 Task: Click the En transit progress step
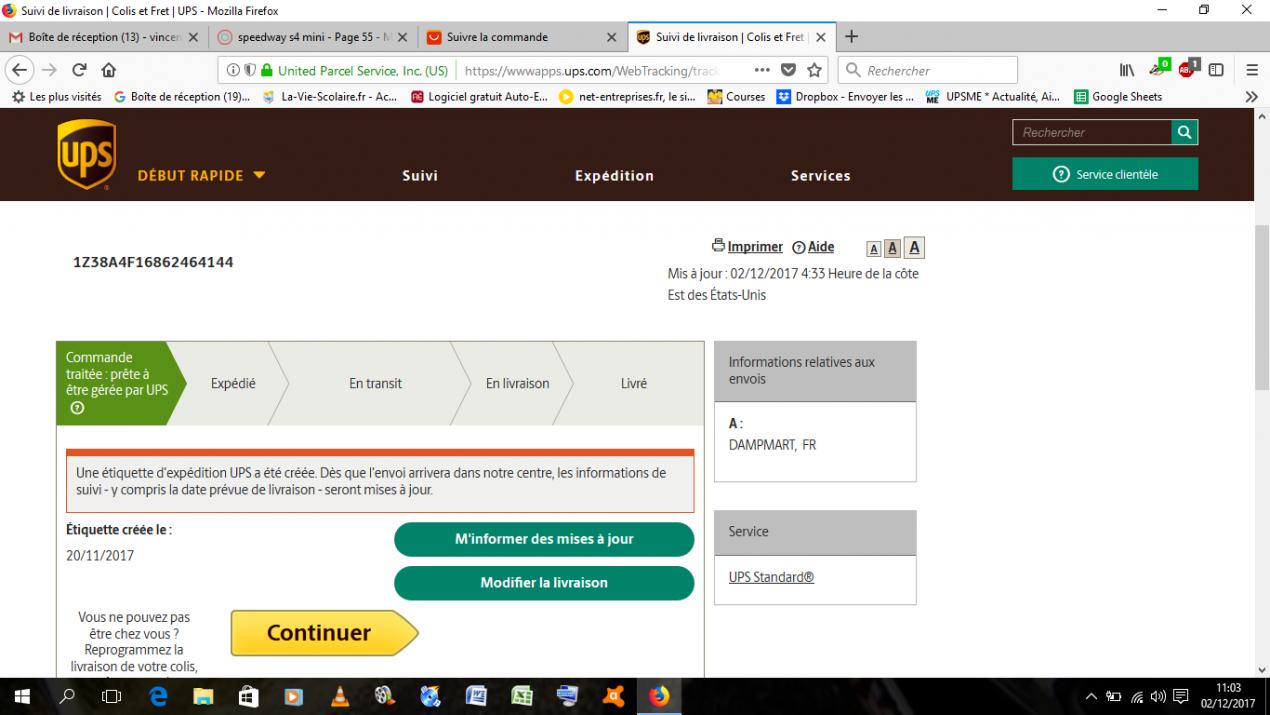375,383
